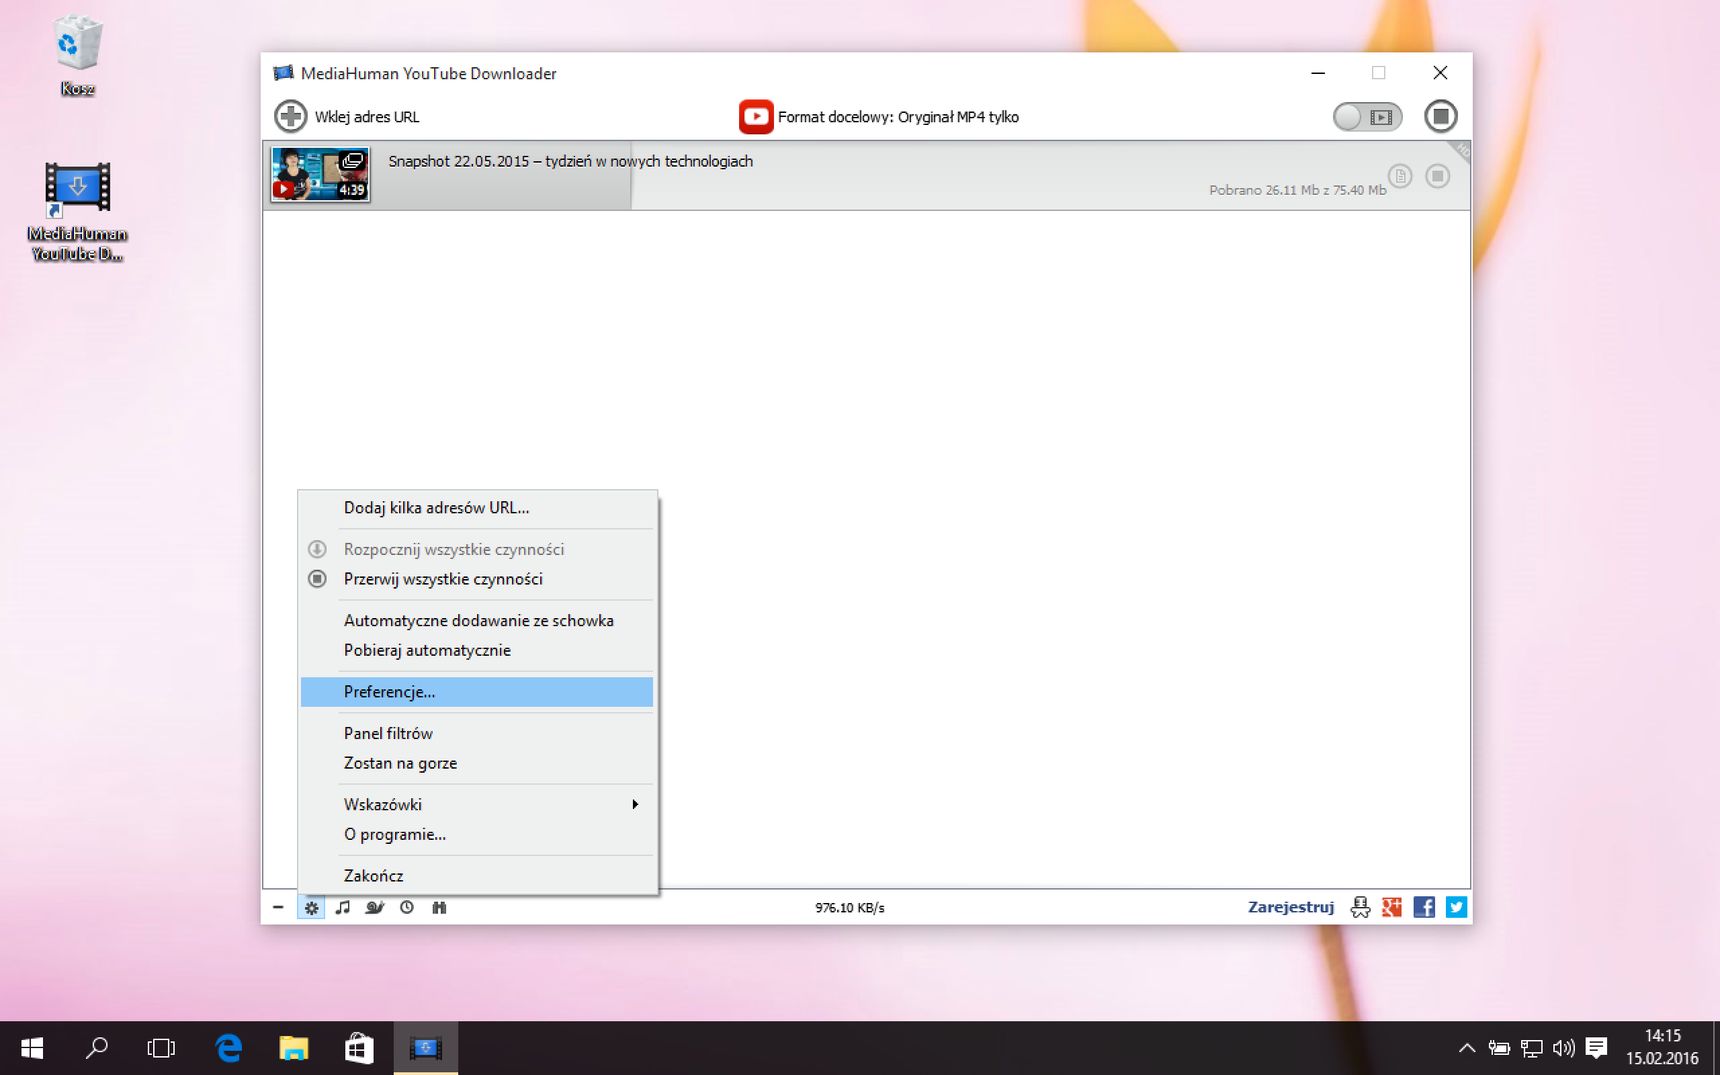Click the volume speaker tray icon
This screenshot has height=1075, width=1720.
click(x=1564, y=1048)
